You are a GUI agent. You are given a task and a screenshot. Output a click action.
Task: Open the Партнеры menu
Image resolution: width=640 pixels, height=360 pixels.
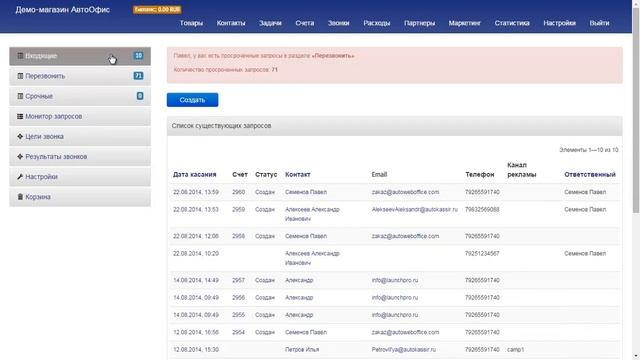click(419, 23)
